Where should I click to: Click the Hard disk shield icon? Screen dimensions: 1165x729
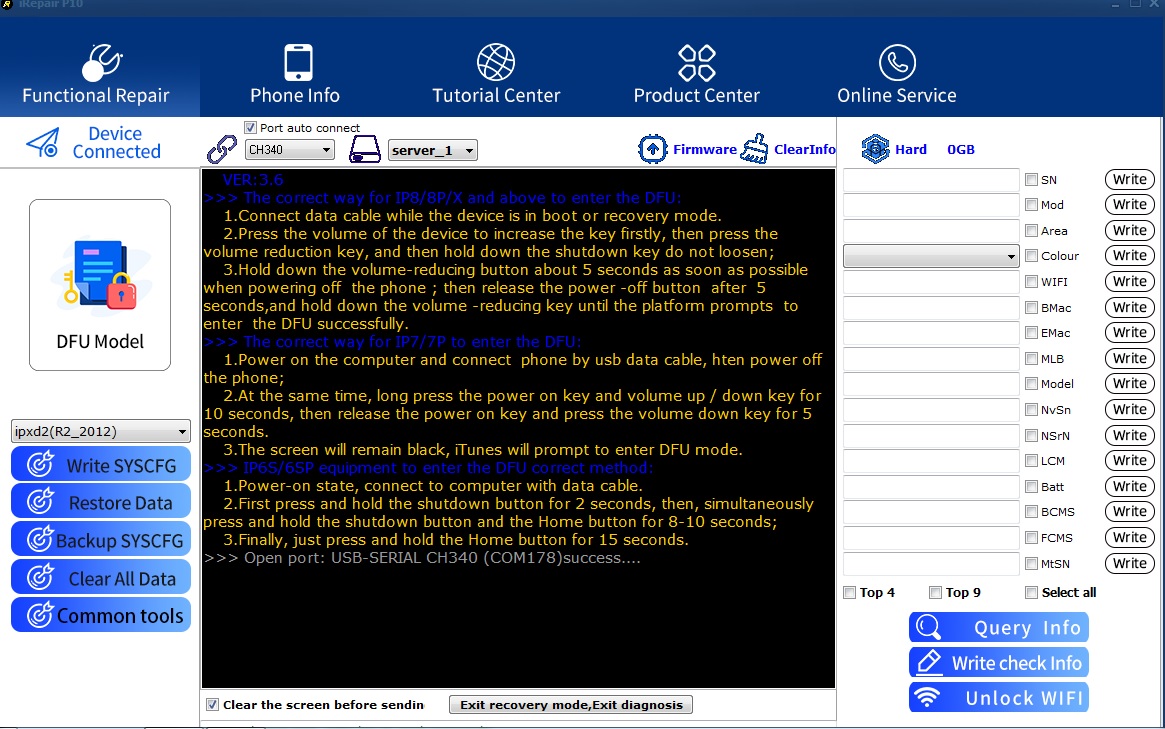tap(875, 149)
